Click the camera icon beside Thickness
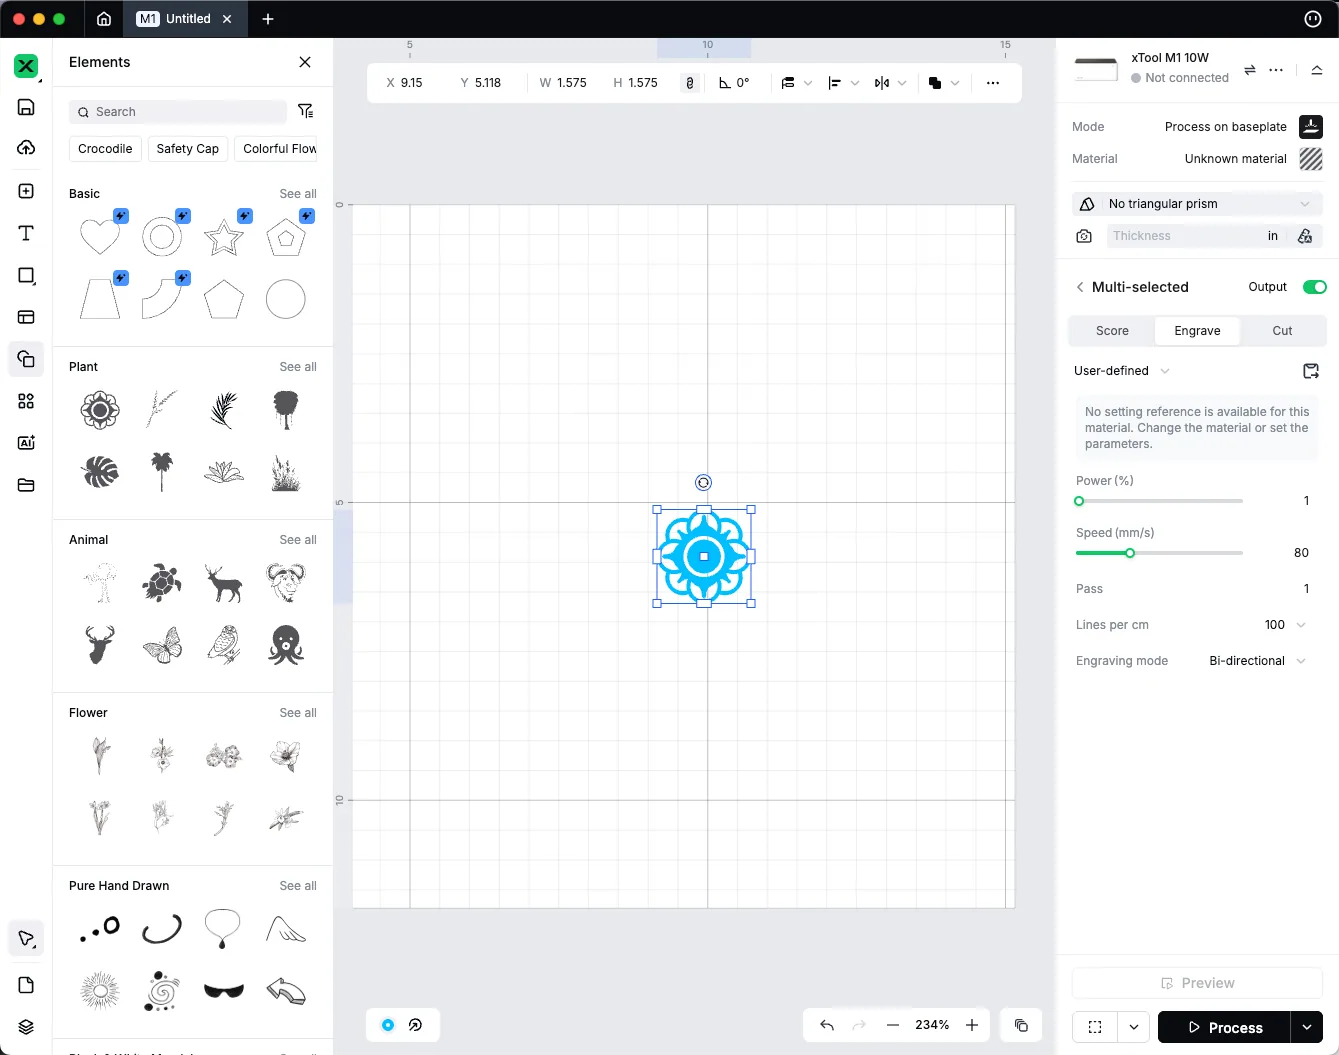1339x1055 pixels. [x=1084, y=236]
